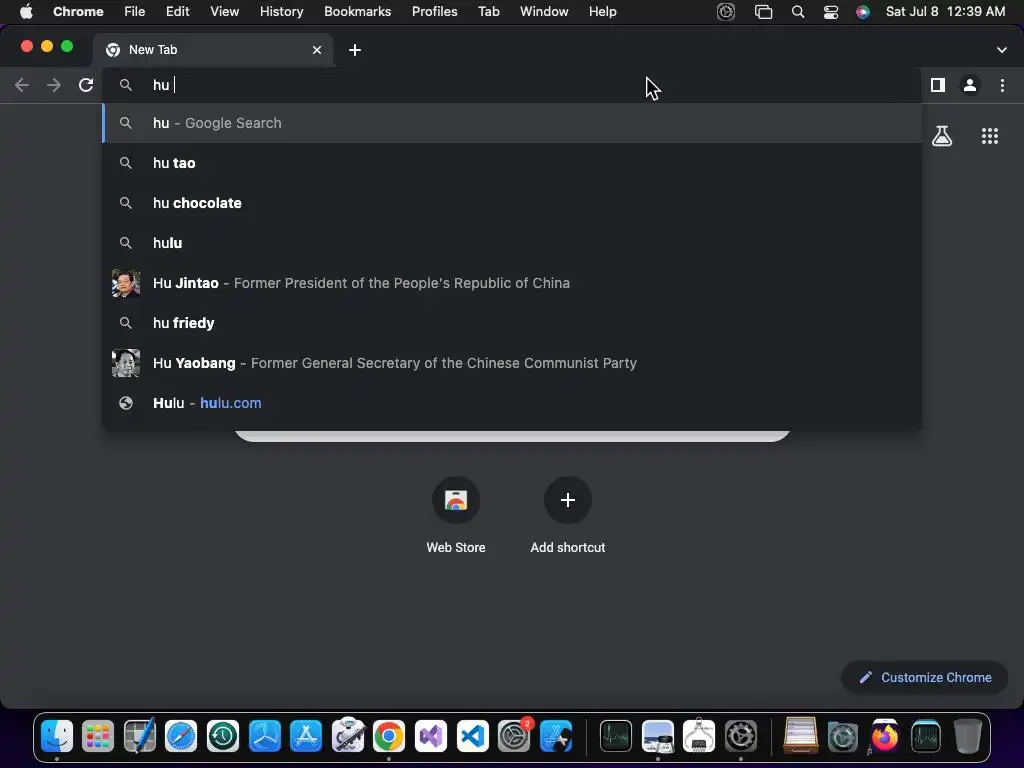This screenshot has width=1024, height=768.
Task: Choose the Hu Jintao suggestion
Action: (512, 283)
